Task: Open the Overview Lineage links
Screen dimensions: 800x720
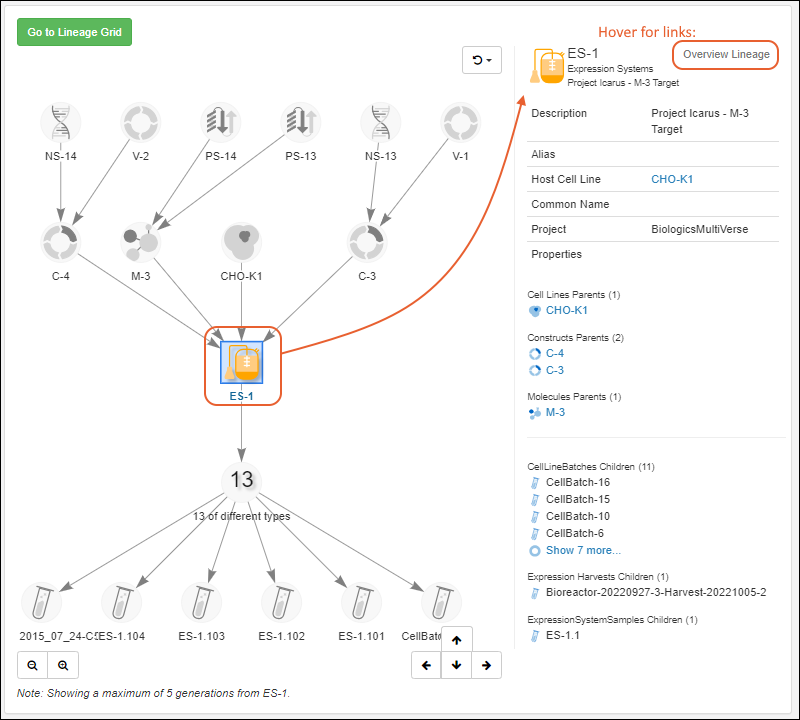Action: 726,54
